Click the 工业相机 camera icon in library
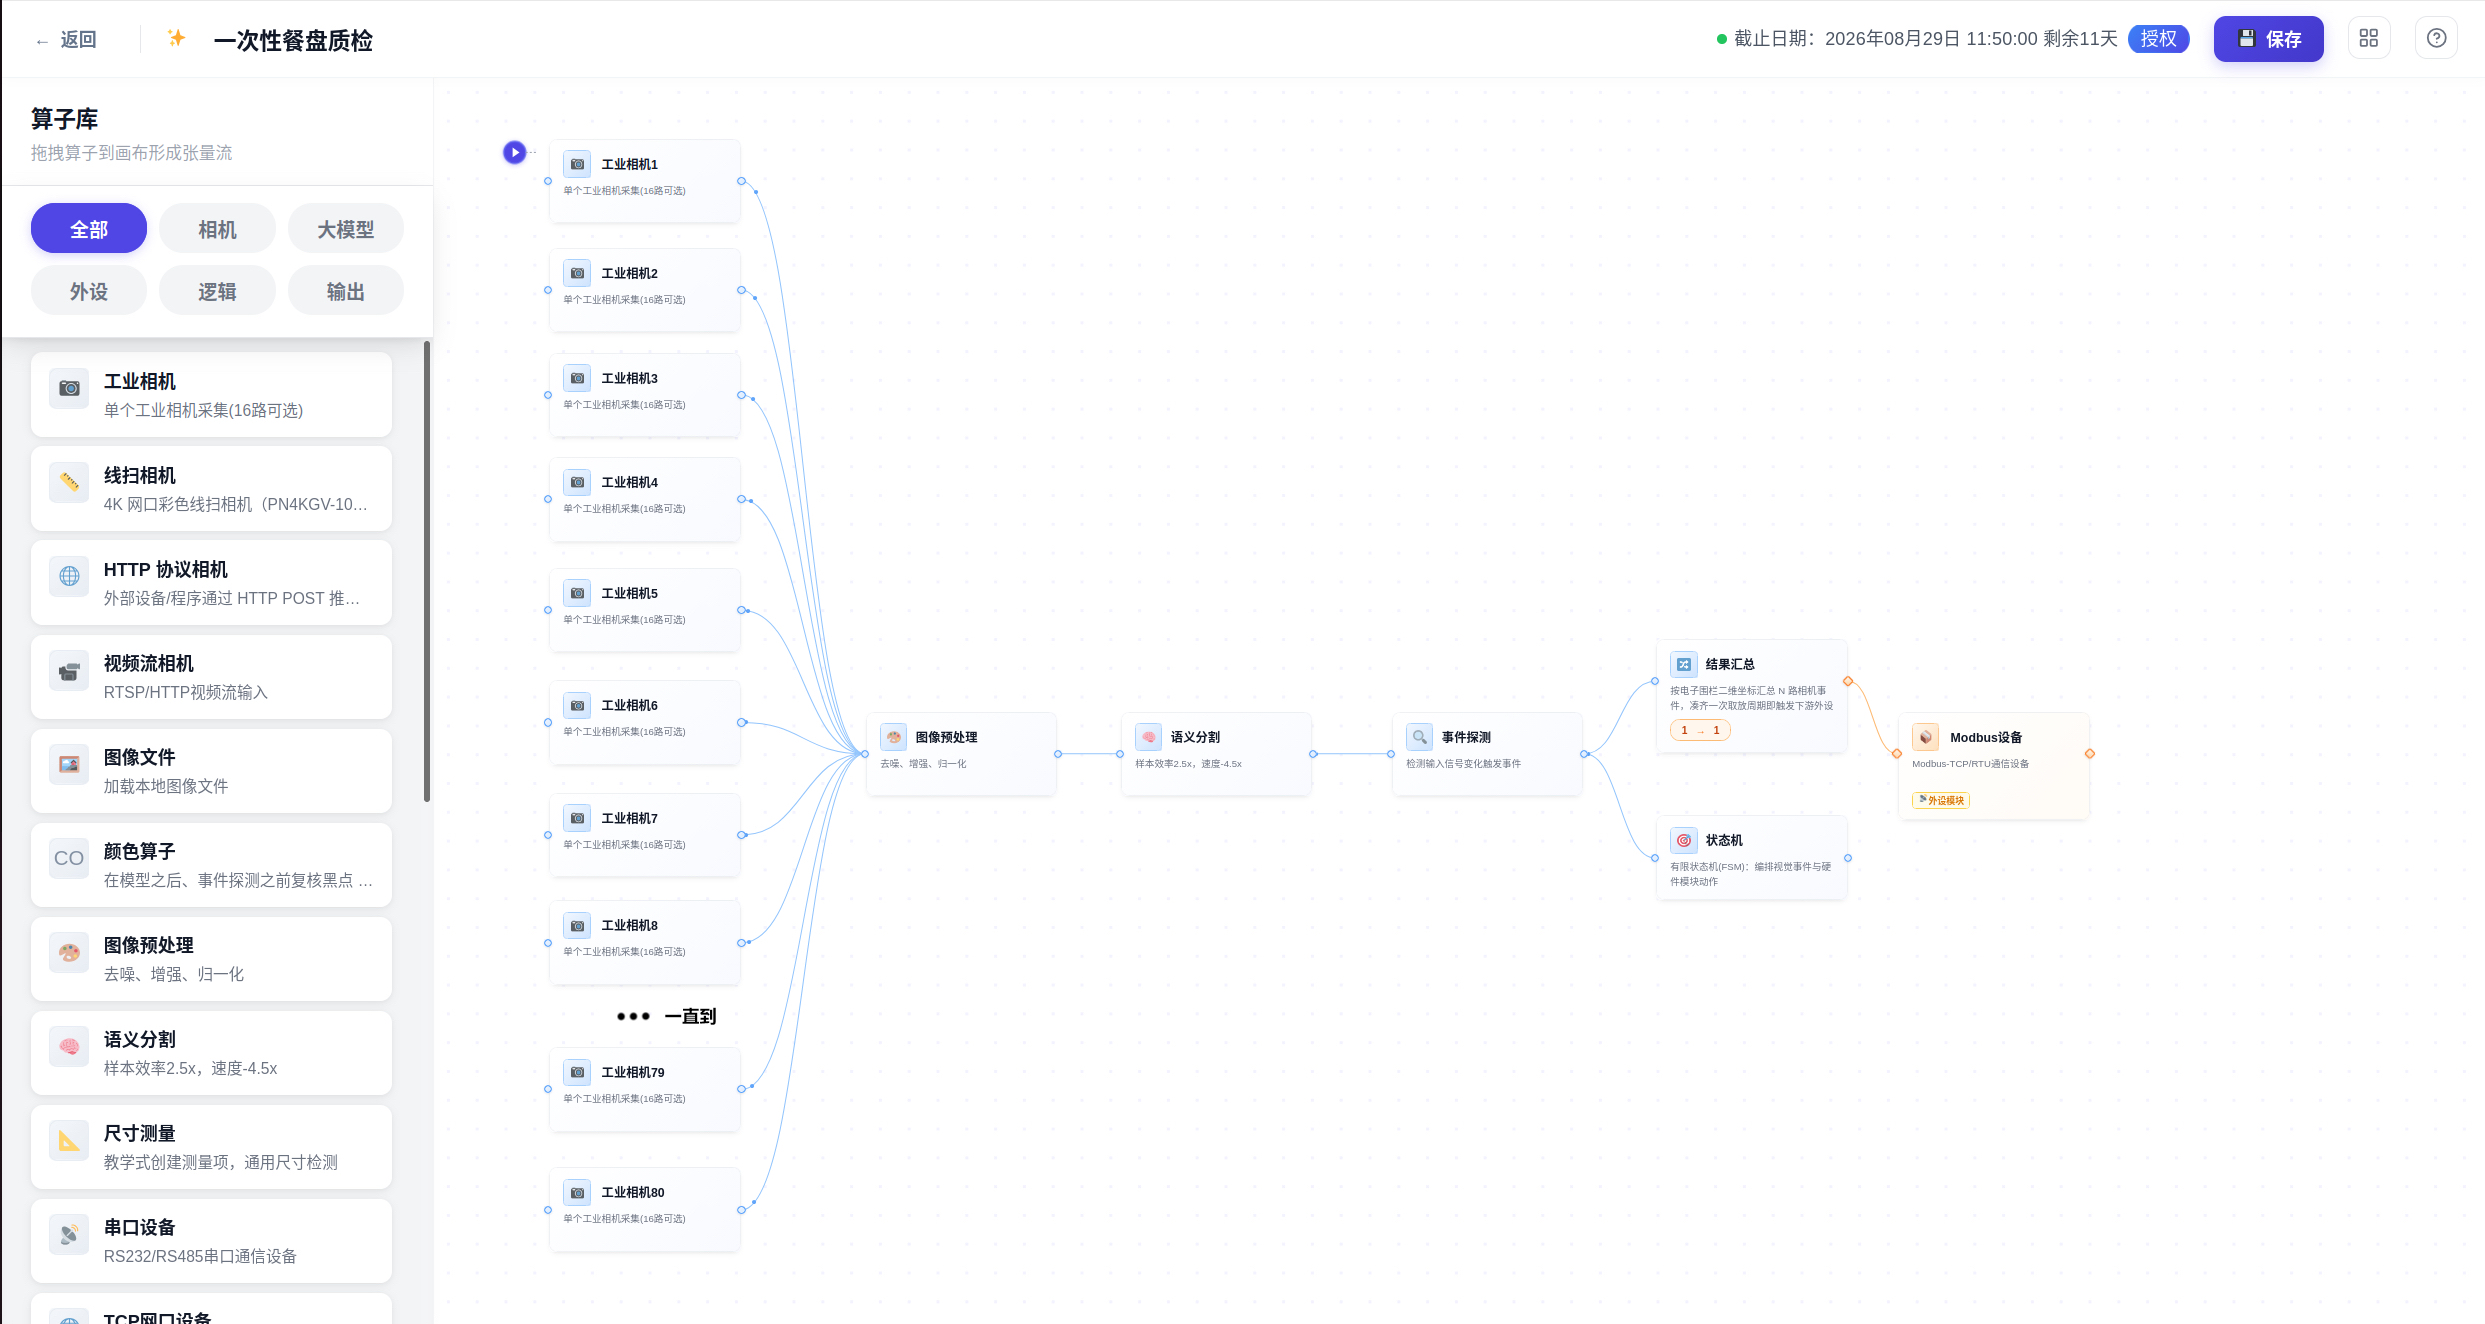The width and height of the screenshot is (2485, 1324). [x=69, y=389]
